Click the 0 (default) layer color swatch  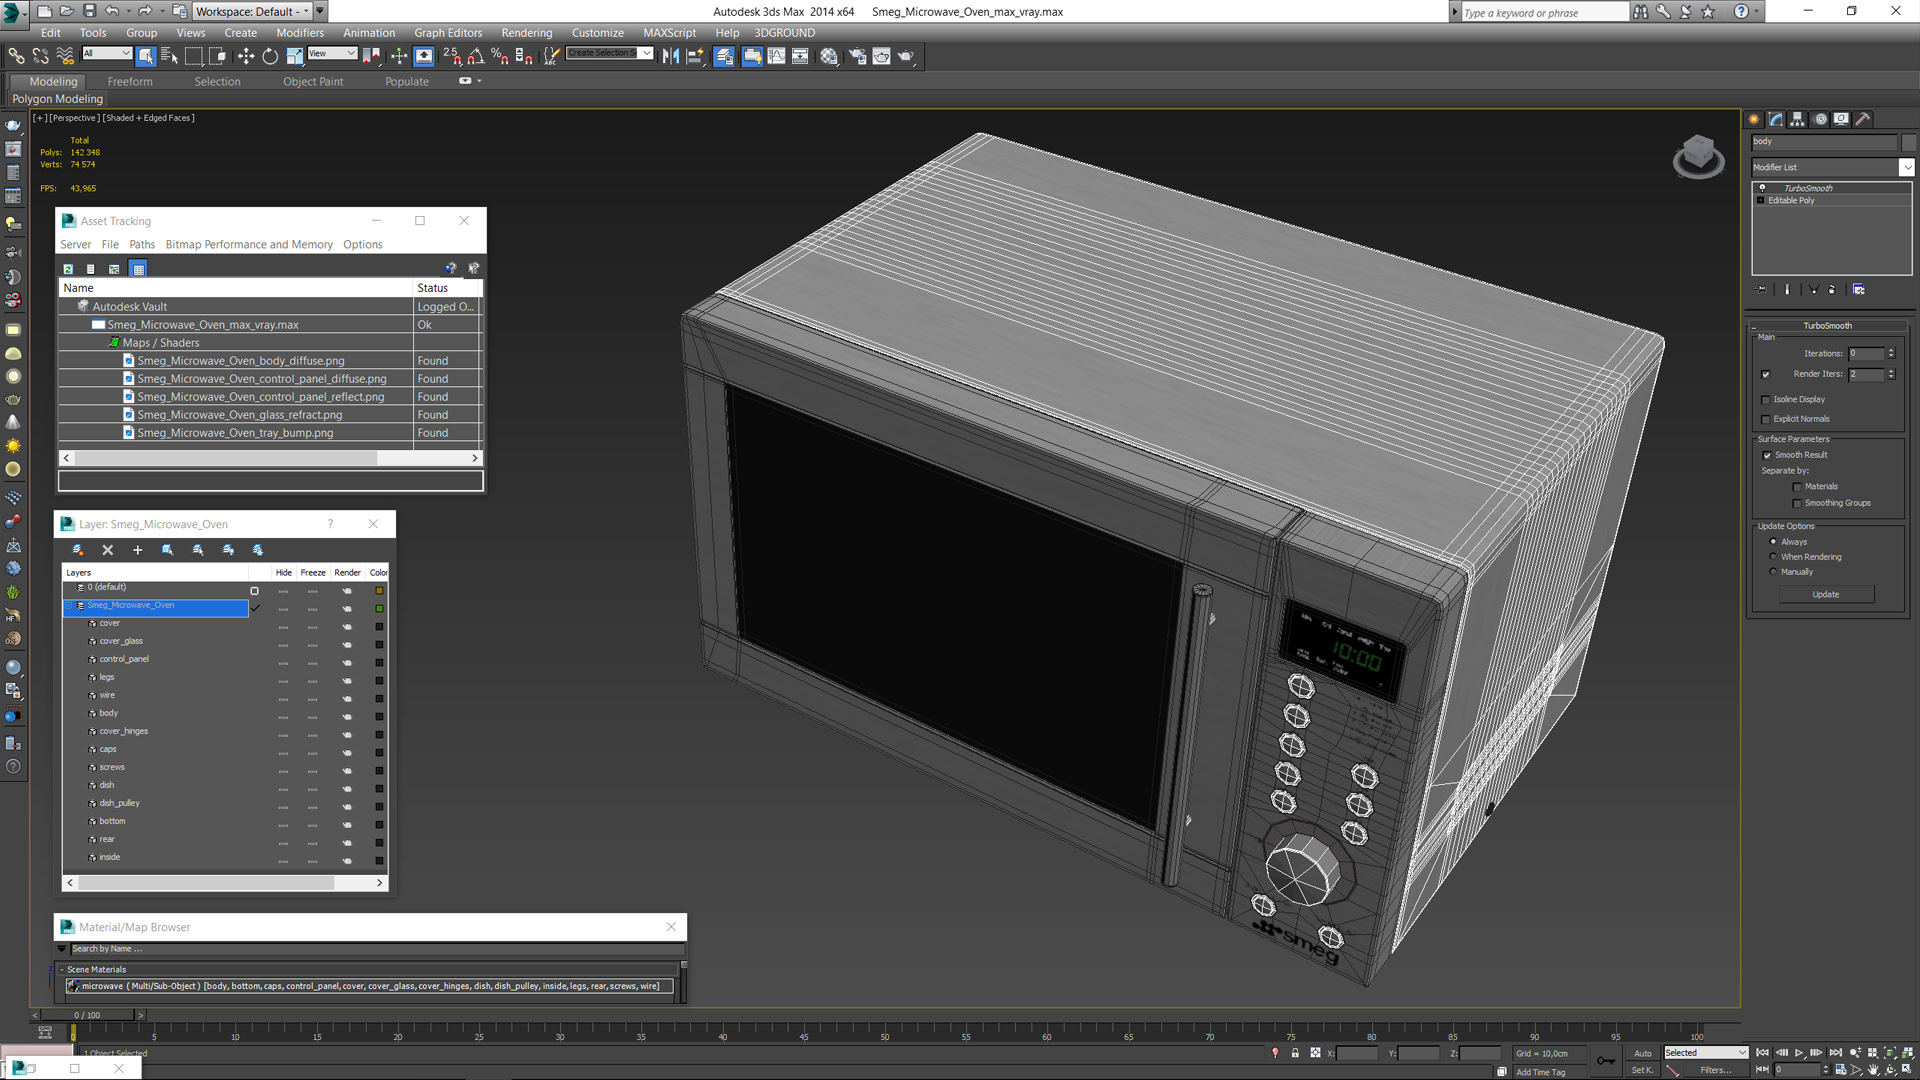(x=379, y=591)
